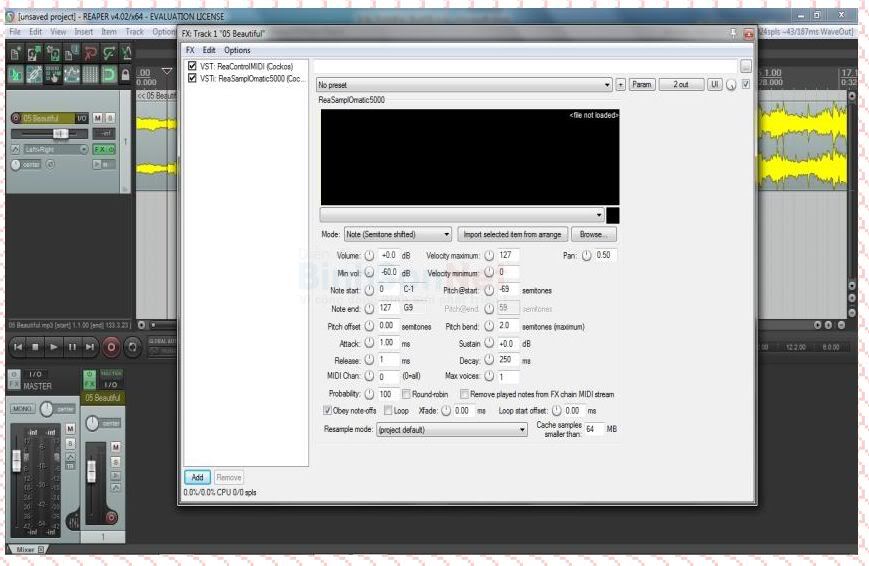Screen dimensions: 869x566
Task: Click MONO button on master mixer strip
Action: (22, 408)
